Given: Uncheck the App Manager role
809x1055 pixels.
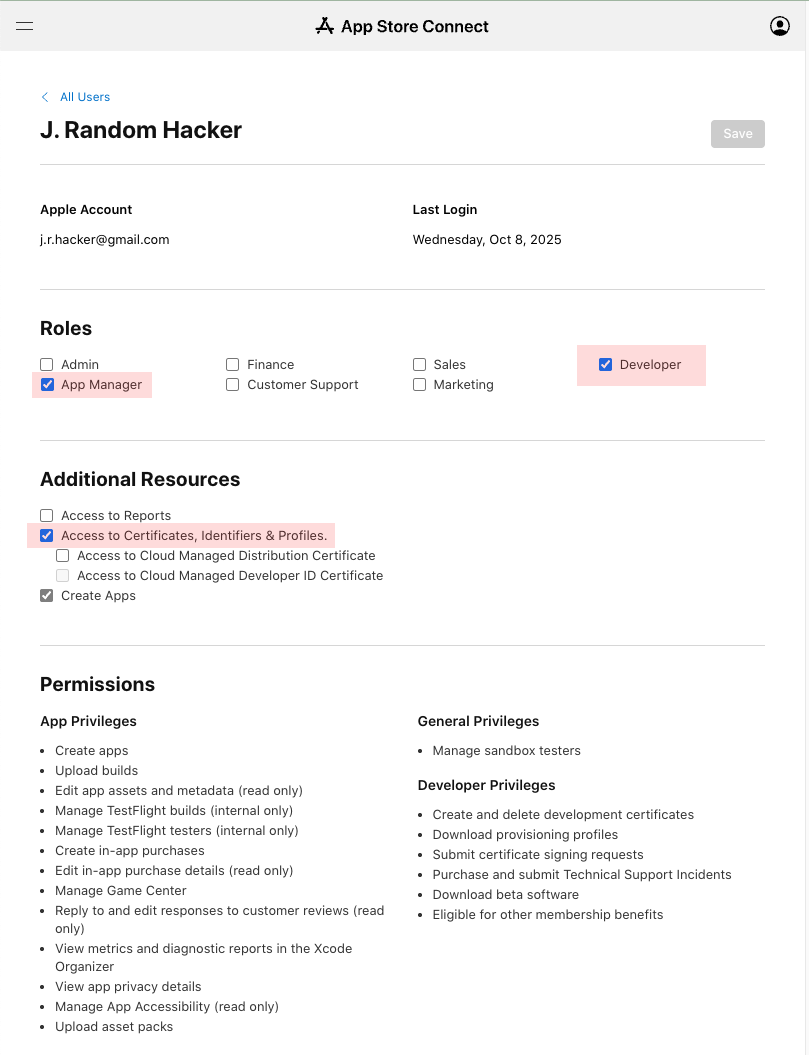Looking at the screenshot, I should click(47, 385).
